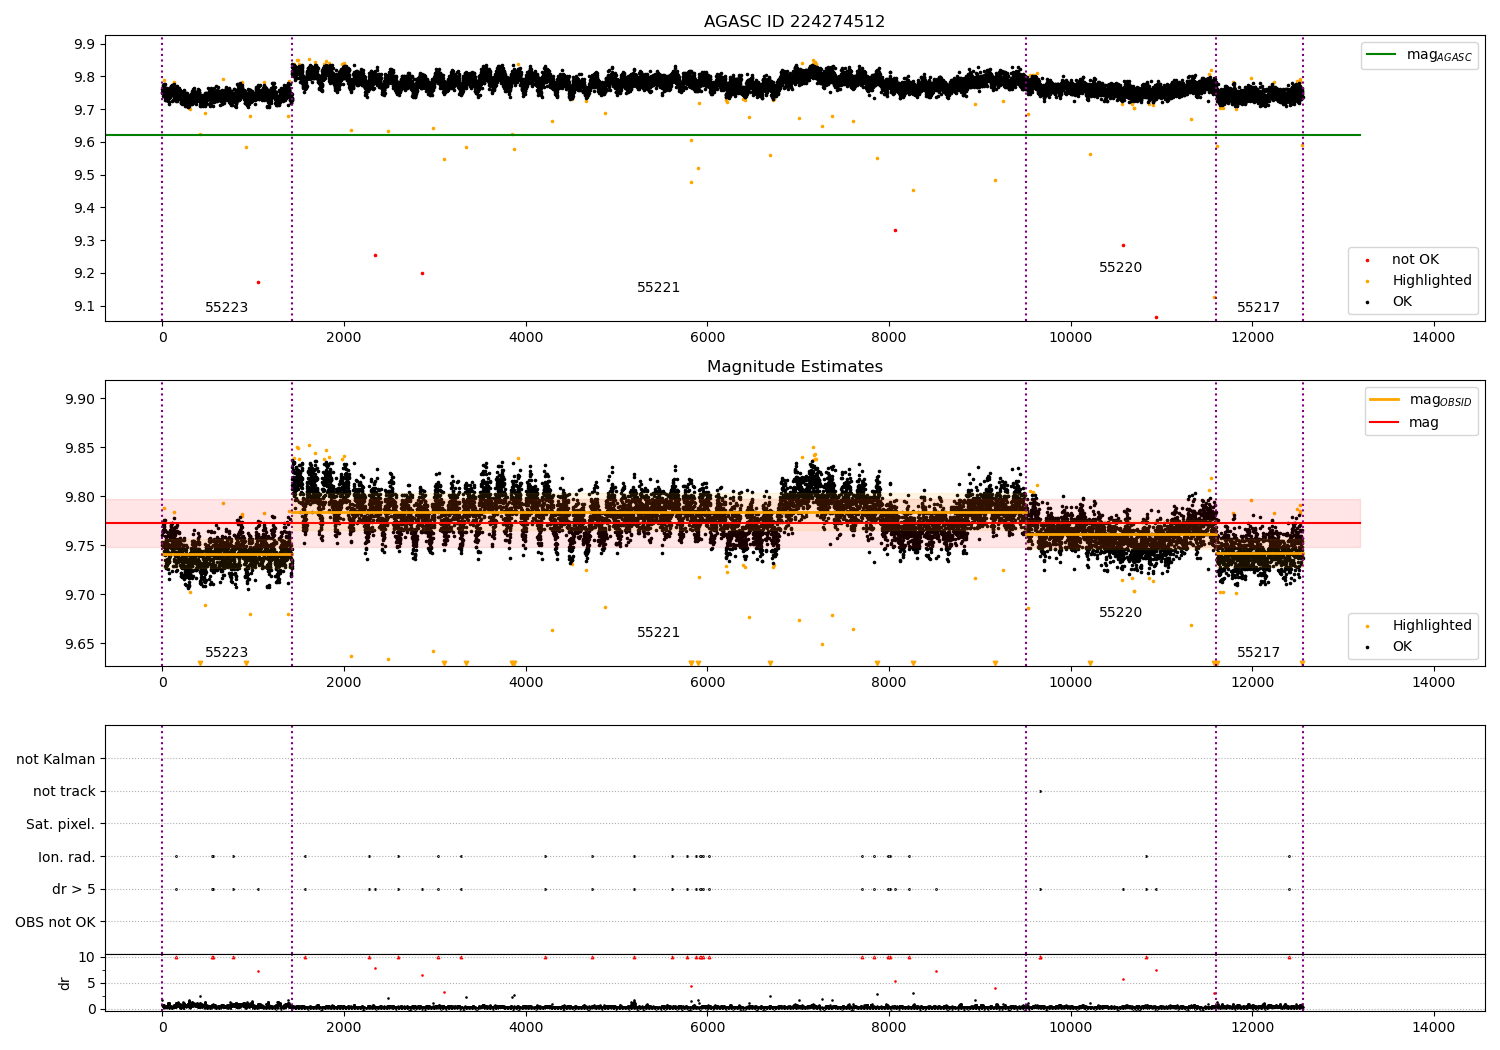
Task: Click y-tick 9.3 in the top plot
Action: (x=83, y=241)
